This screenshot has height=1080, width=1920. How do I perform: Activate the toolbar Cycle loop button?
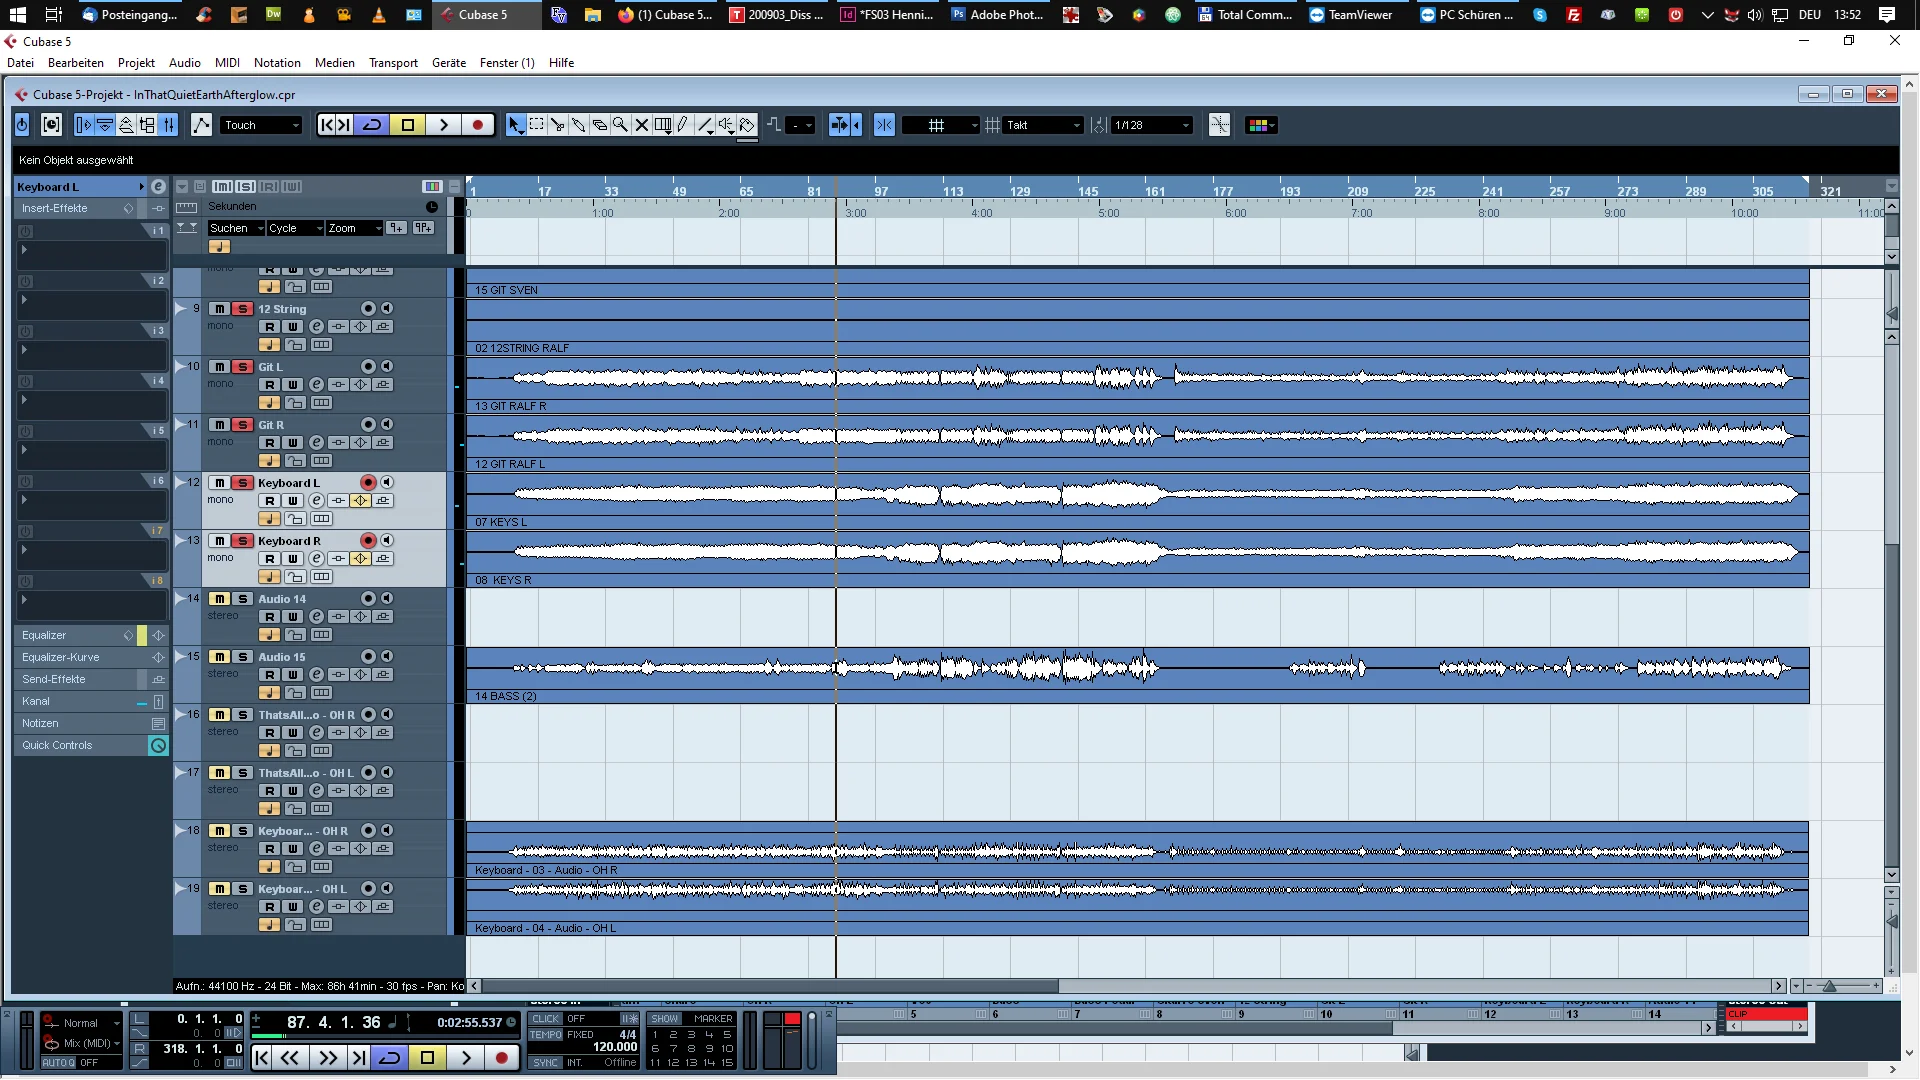click(372, 125)
